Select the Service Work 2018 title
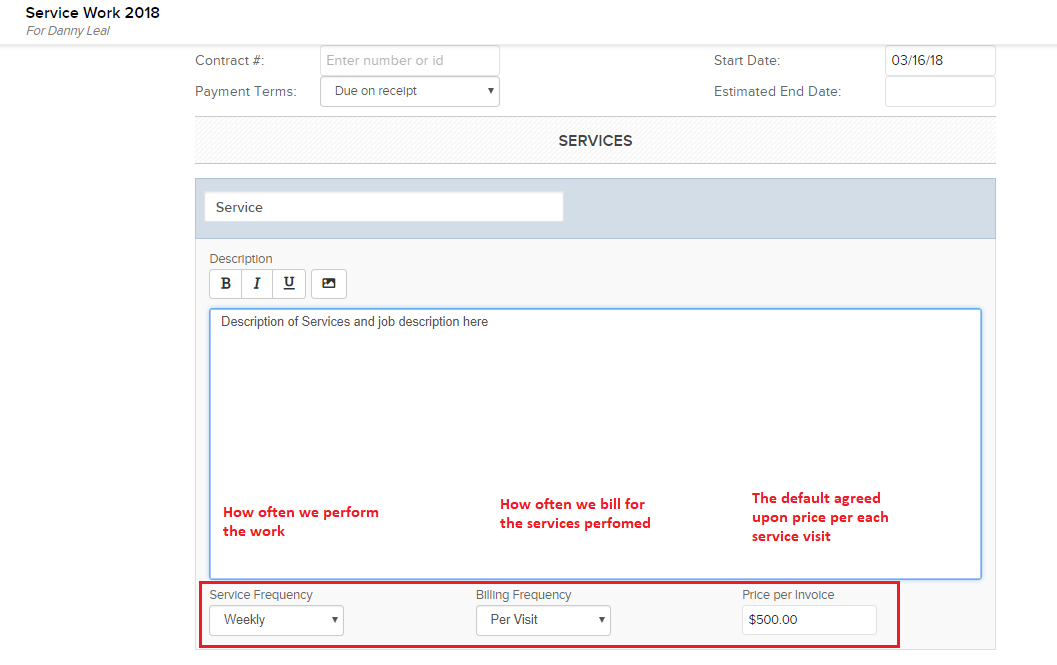 tap(92, 13)
